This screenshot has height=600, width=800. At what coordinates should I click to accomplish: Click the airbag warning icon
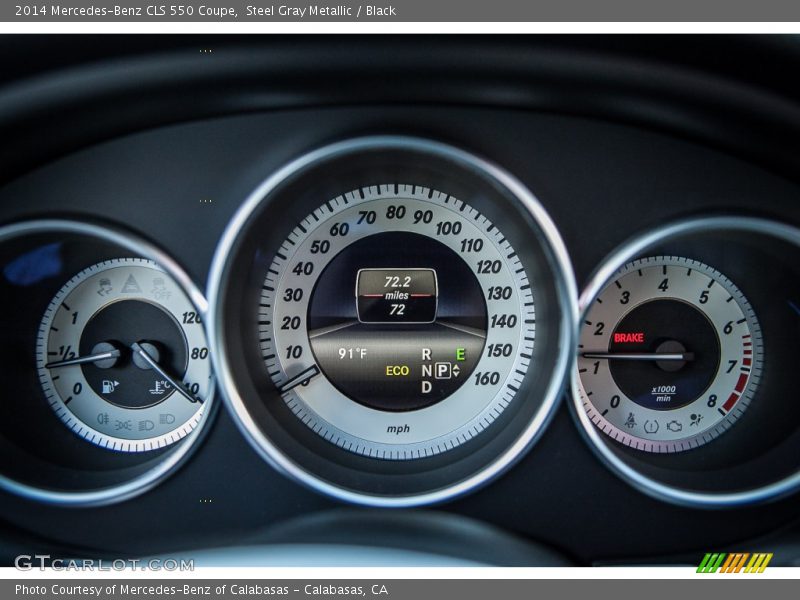696,420
